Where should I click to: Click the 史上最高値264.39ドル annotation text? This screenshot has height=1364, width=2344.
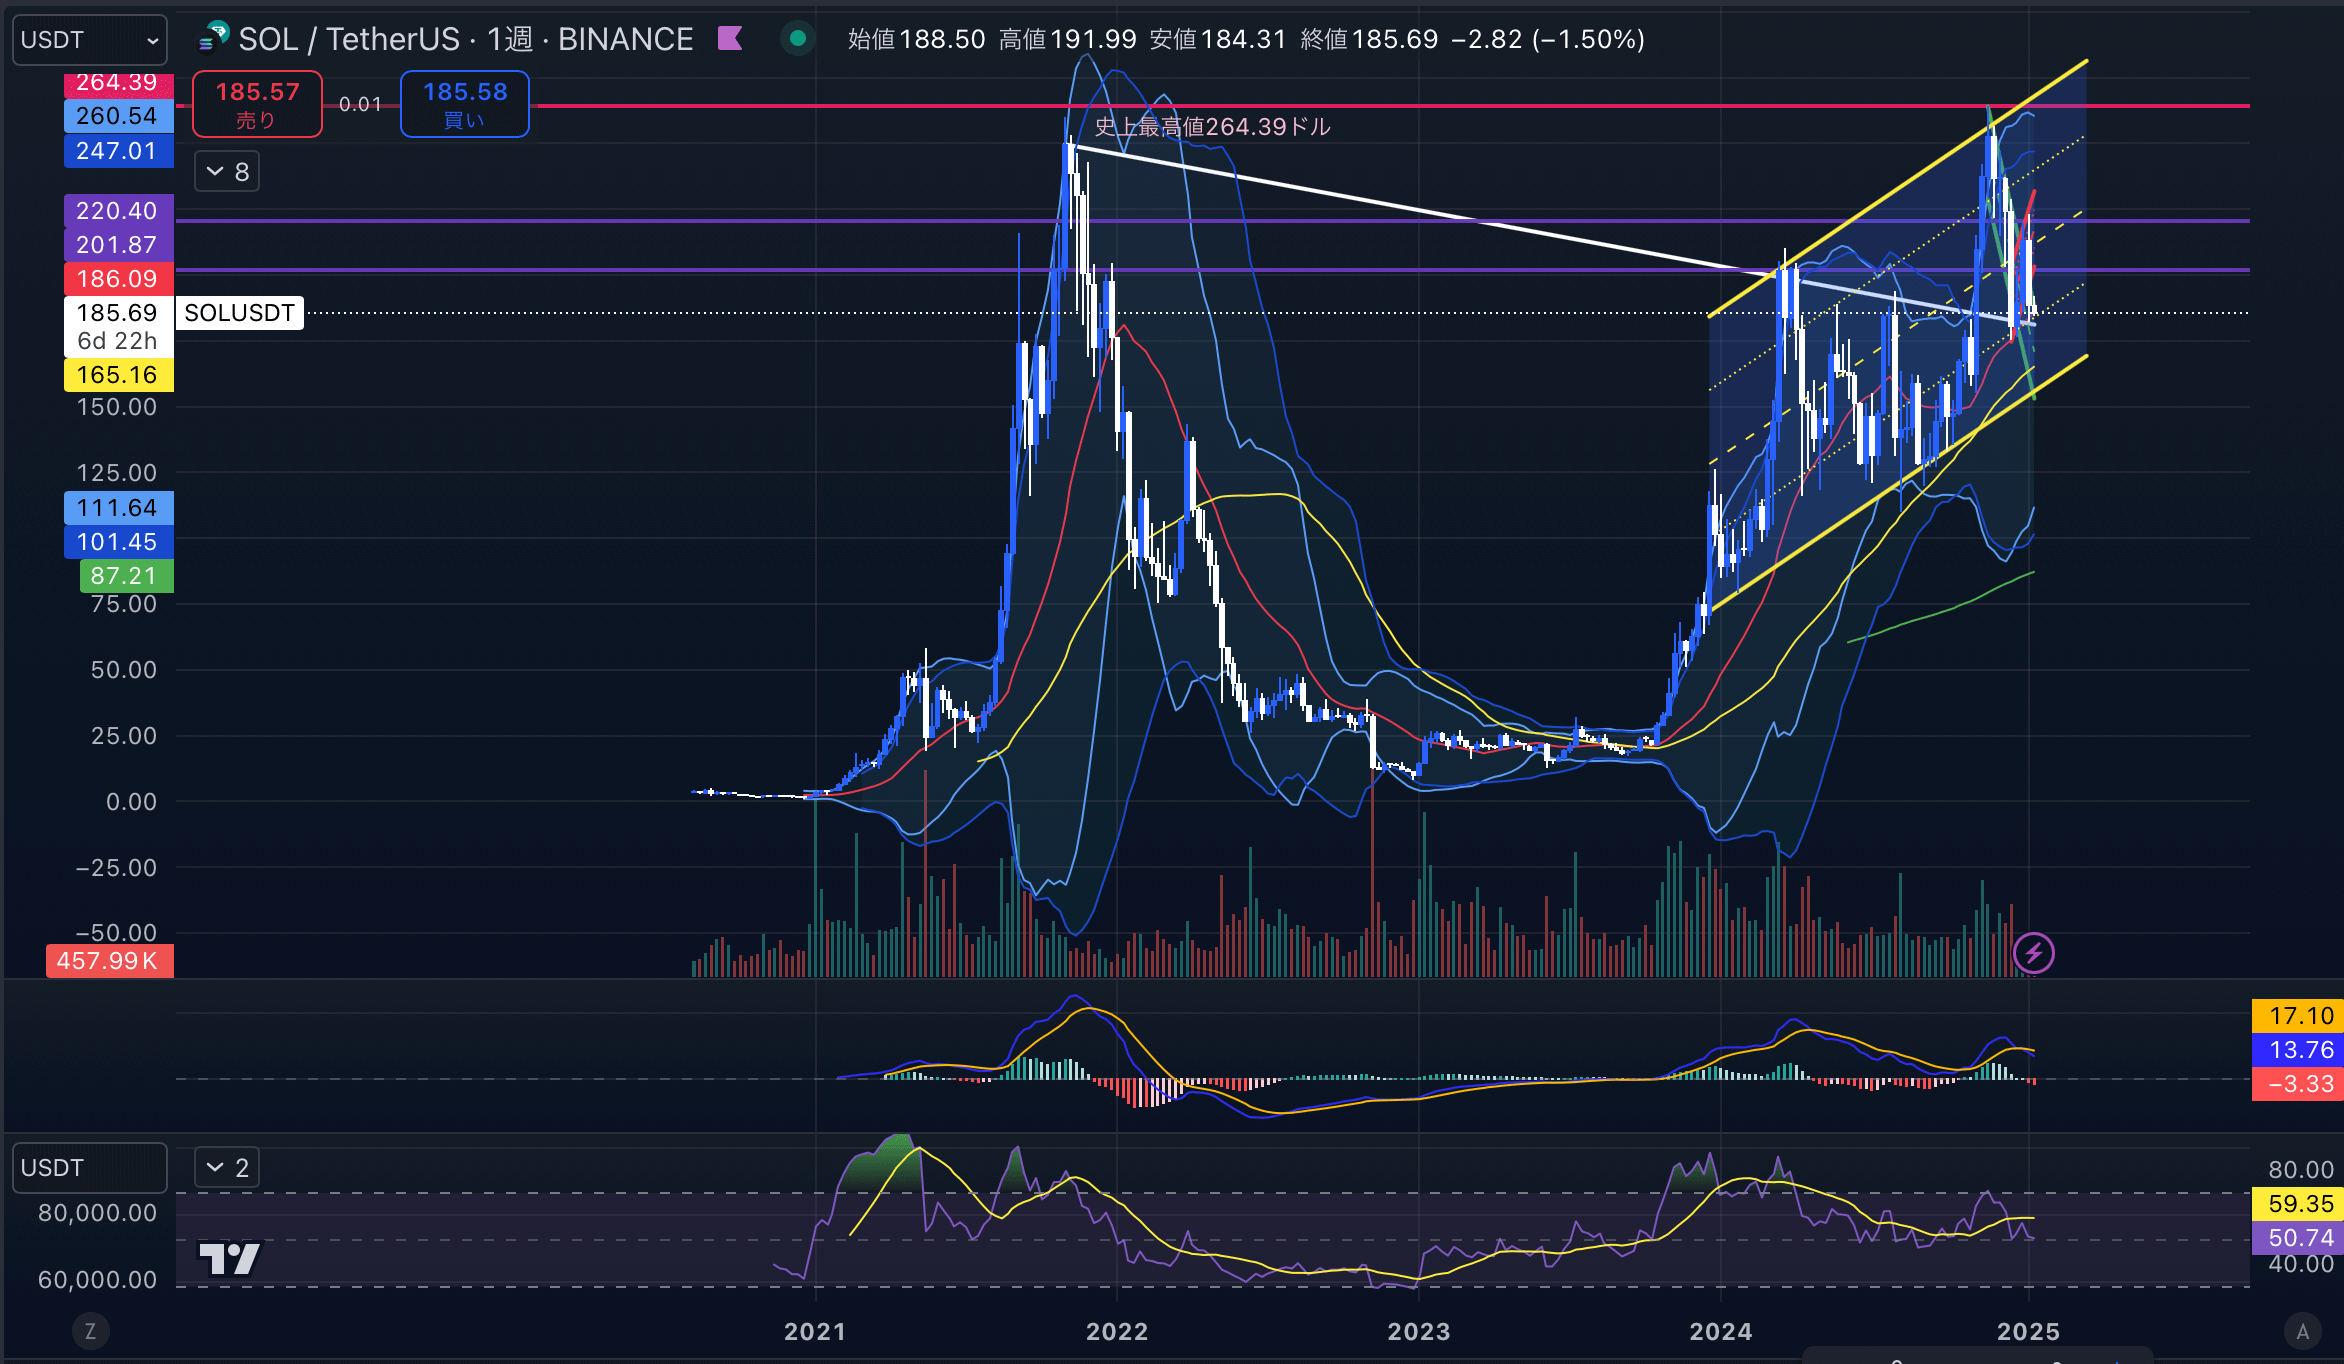click(1212, 127)
